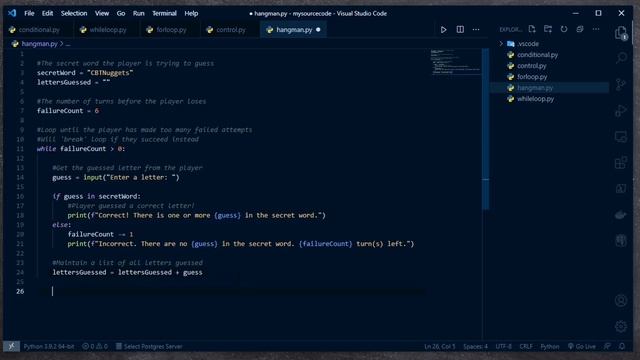This screenshot has width=640, height=360.
Task: Click the VS Code logo in title bar
Action: (12, 13)
